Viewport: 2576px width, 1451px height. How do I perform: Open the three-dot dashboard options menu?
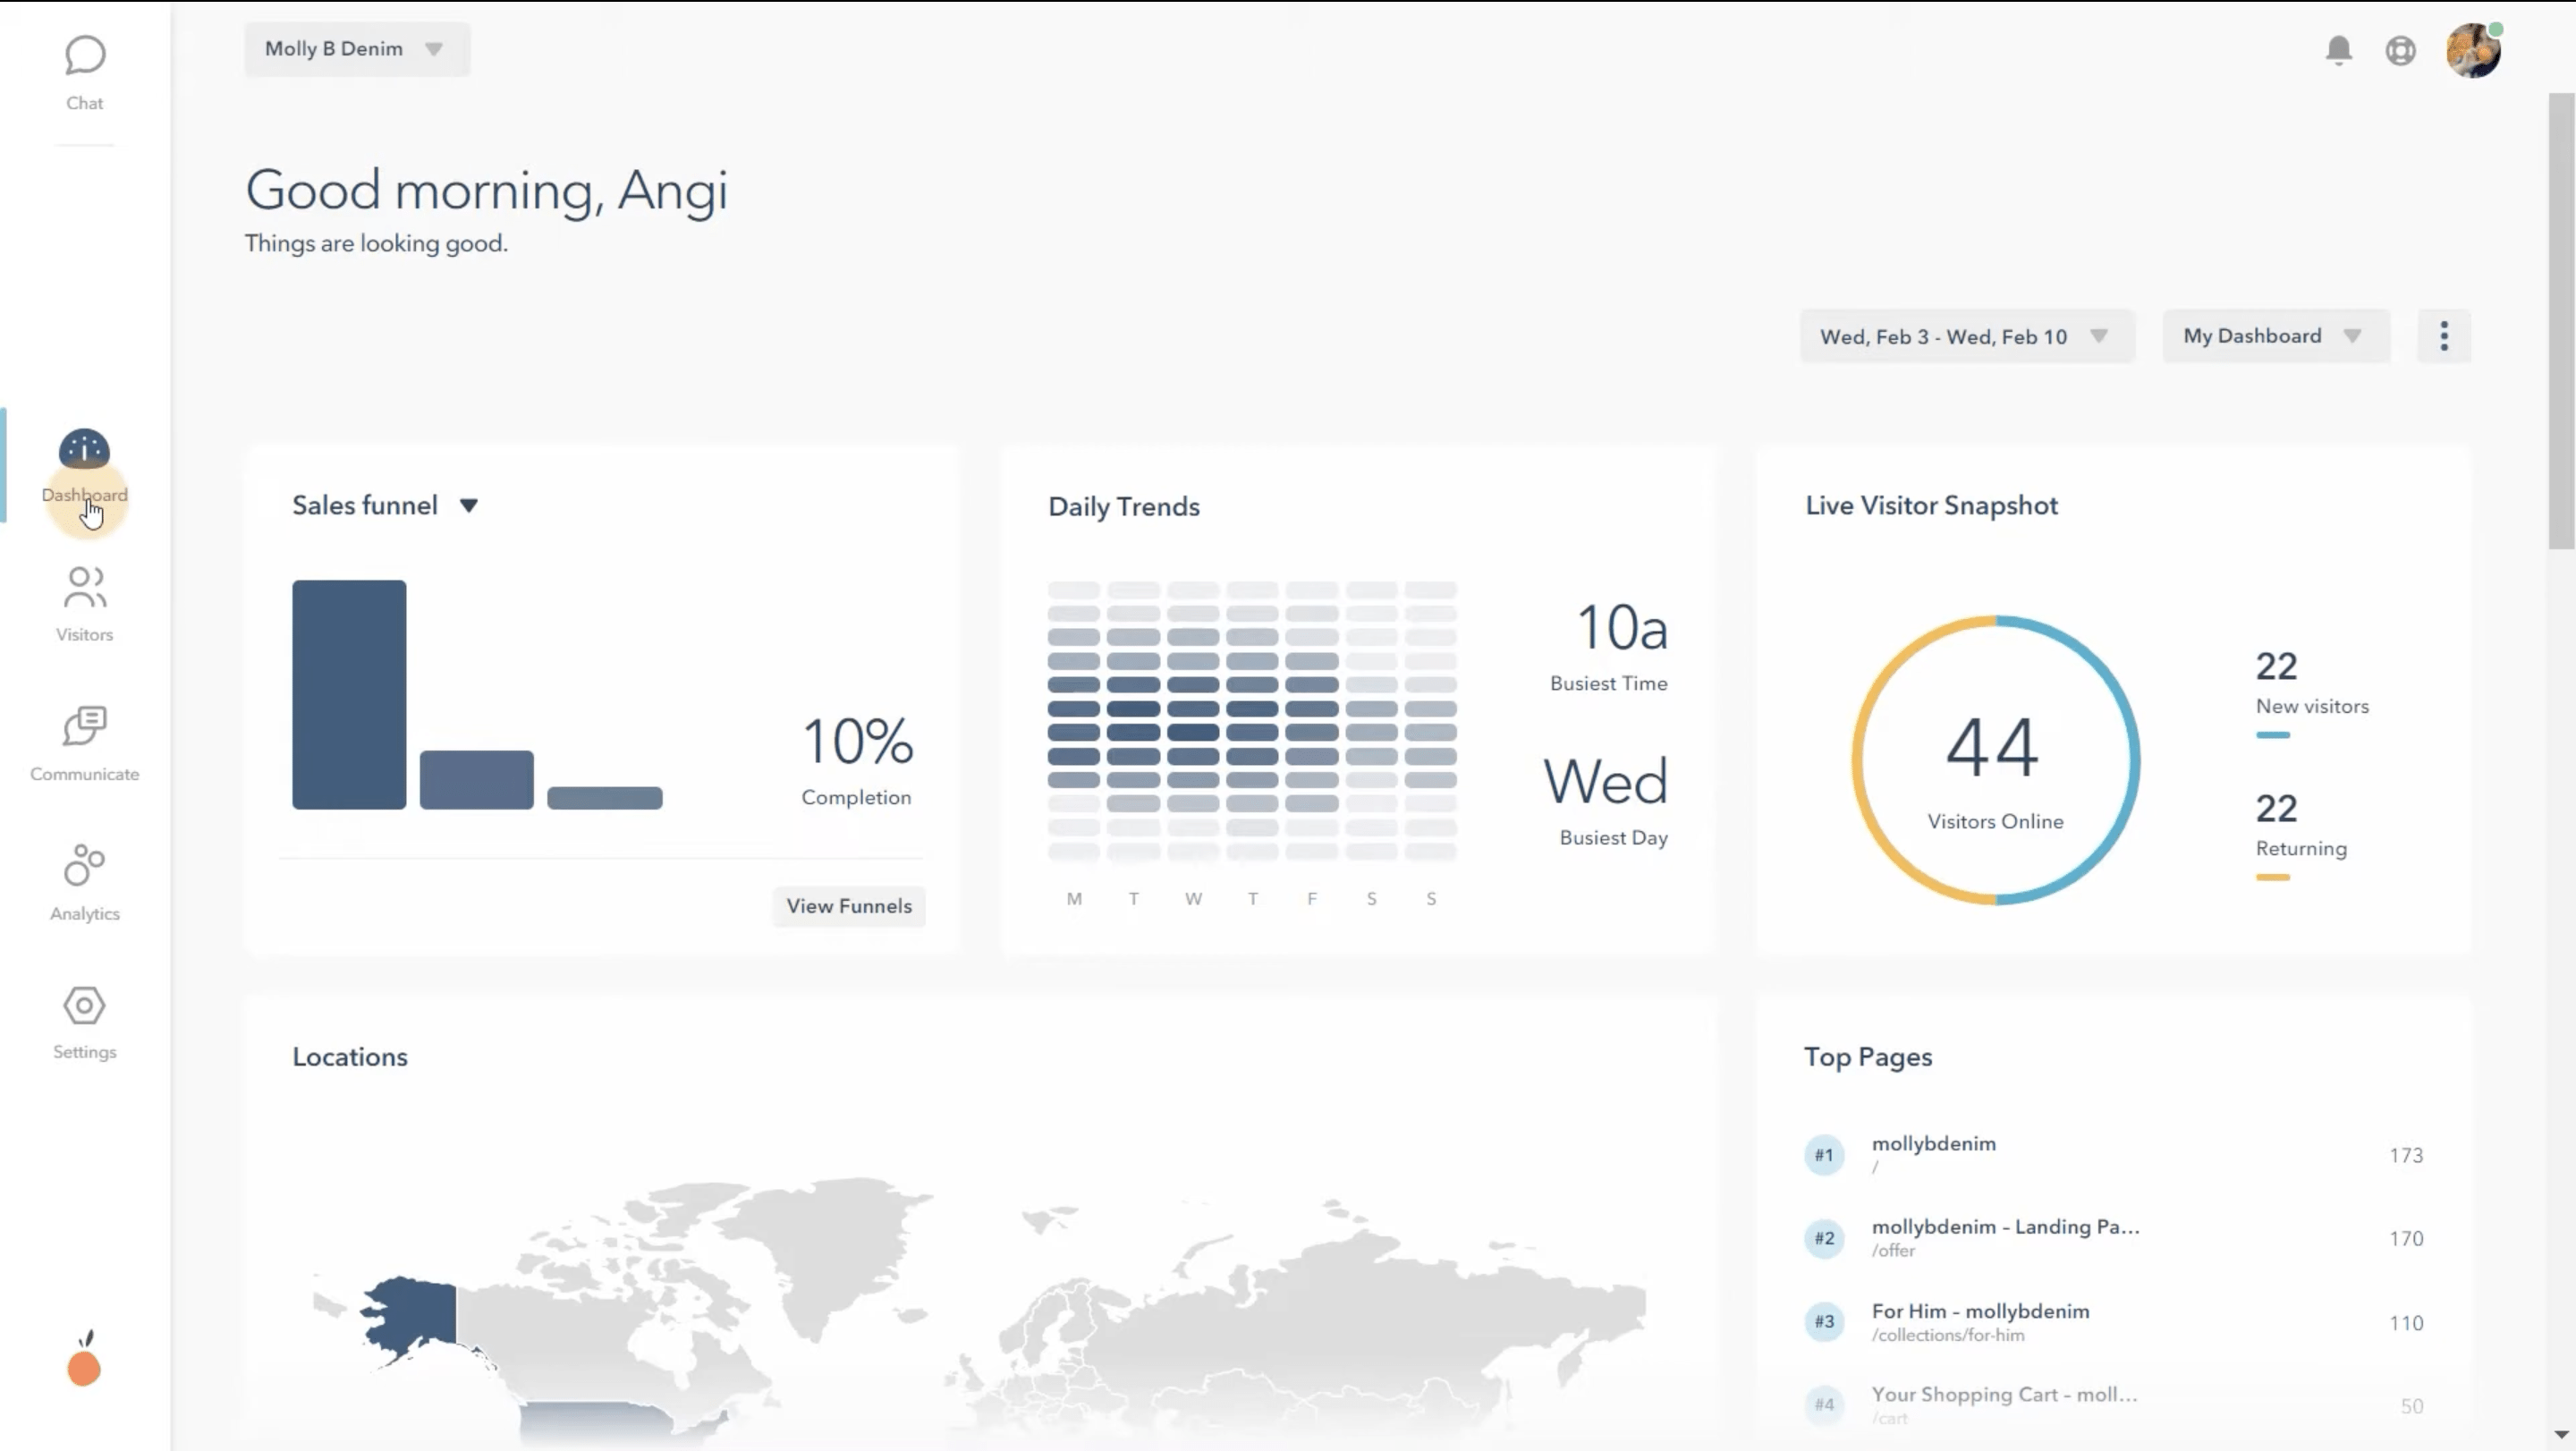(2444, 336)
